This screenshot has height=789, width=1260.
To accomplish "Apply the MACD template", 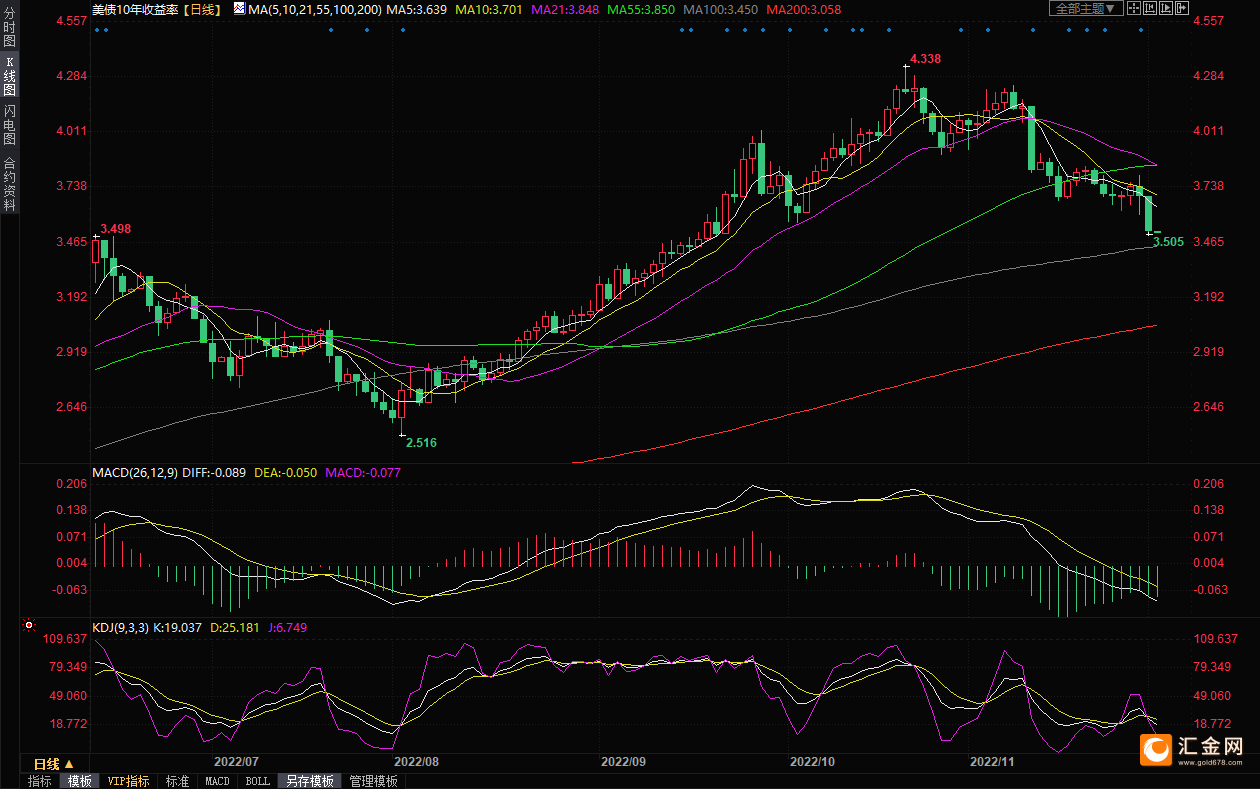I will point(217,781).
